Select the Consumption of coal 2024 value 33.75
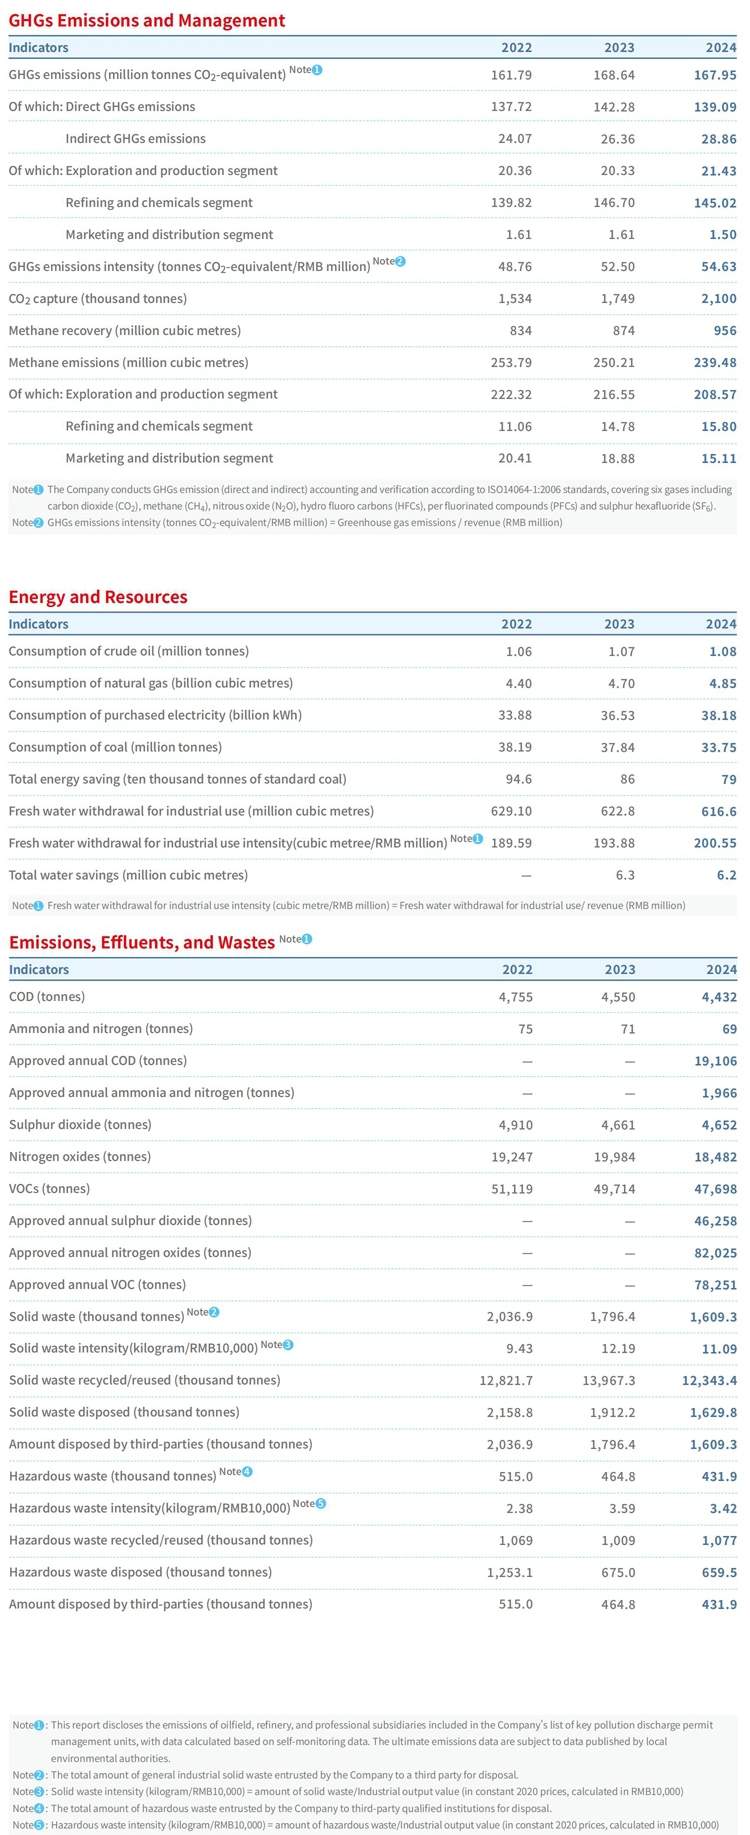 pos(720,747)
